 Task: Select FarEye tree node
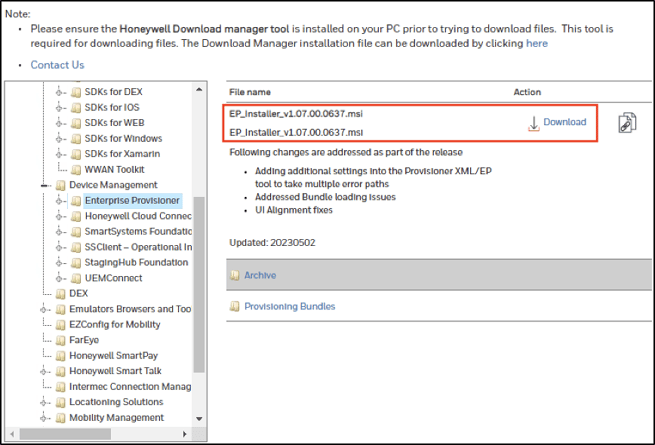pos(84,340)
